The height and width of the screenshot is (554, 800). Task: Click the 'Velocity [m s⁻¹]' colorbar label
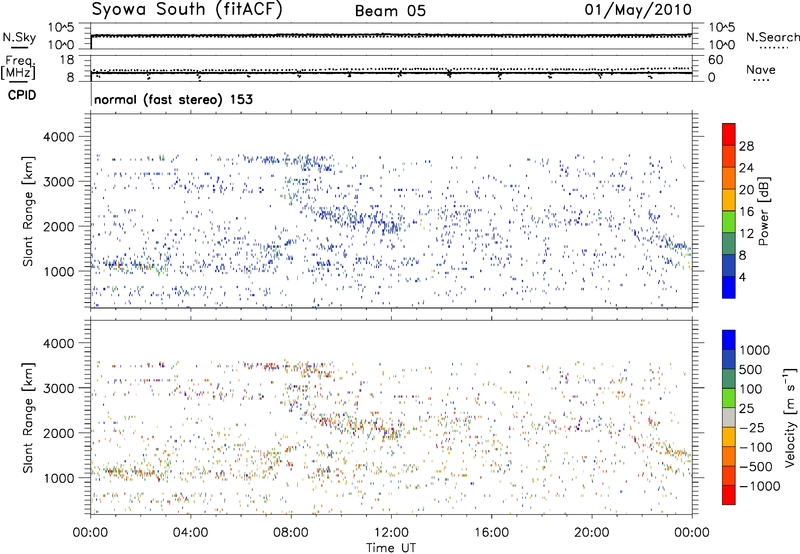(790, 417)
